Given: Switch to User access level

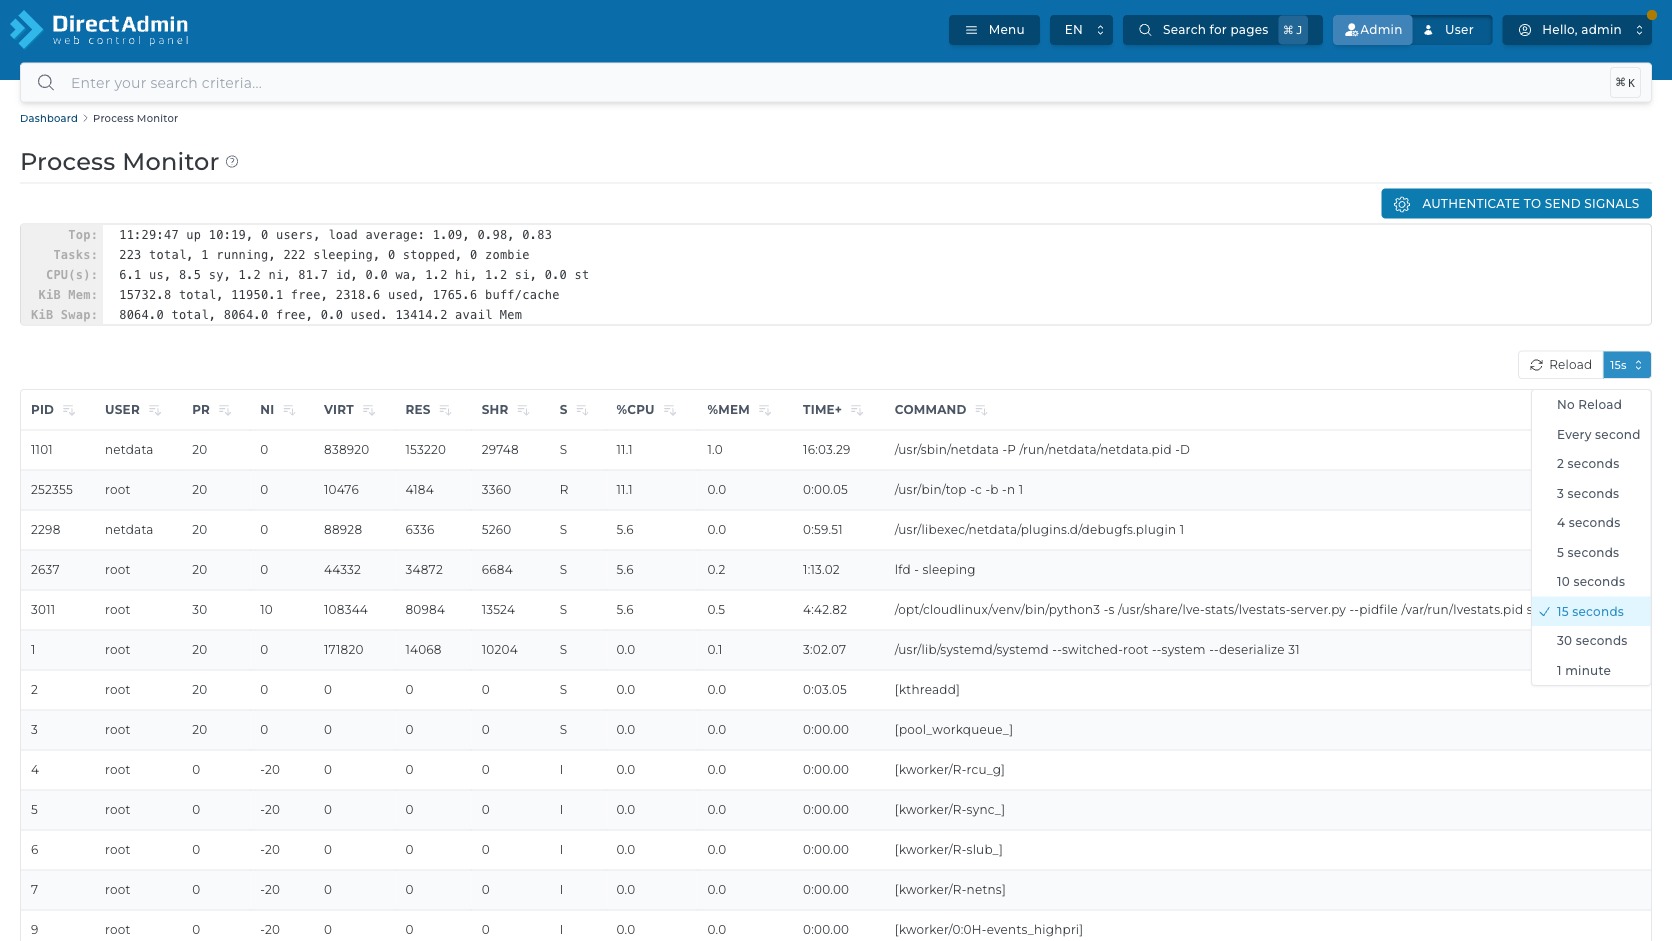Looking at the screenshot, I should coord(1450,30).
